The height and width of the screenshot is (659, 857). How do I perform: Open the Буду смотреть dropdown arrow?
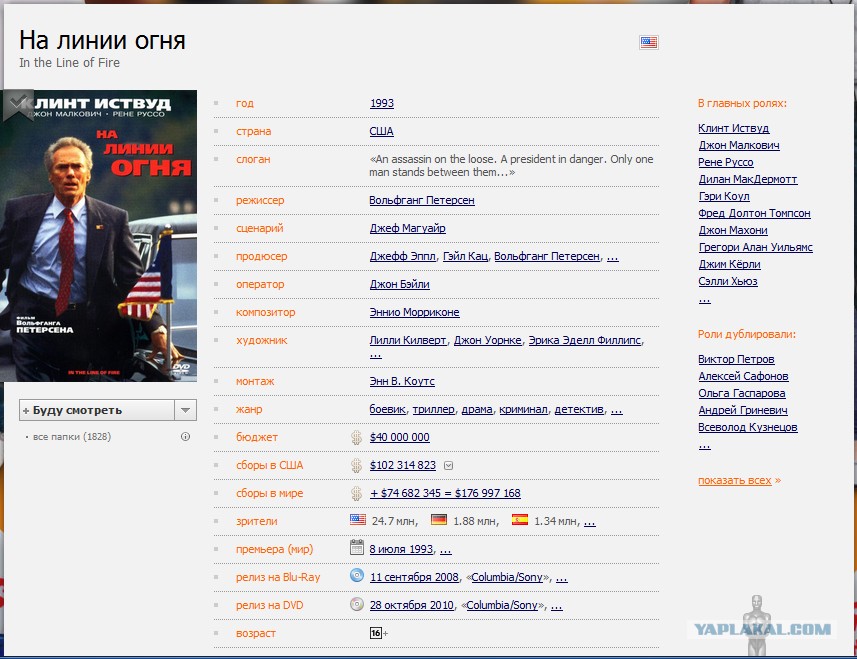tap(185, 410)
